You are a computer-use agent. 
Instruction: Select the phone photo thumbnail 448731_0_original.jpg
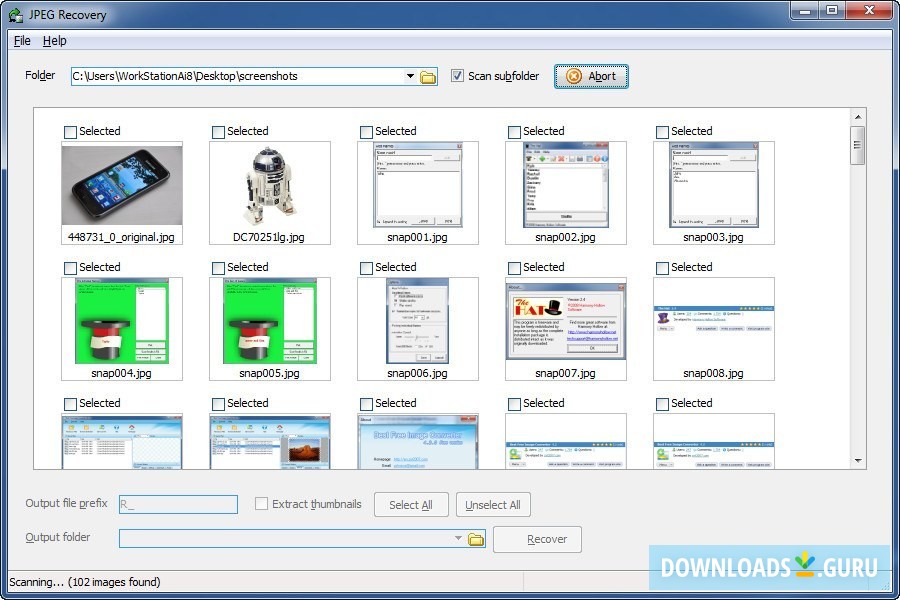122,185
